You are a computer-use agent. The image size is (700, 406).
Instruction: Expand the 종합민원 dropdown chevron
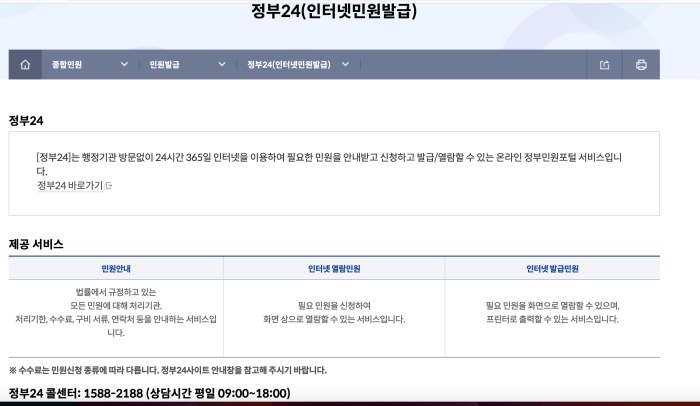pyautogui.click(x=124, y=64)
